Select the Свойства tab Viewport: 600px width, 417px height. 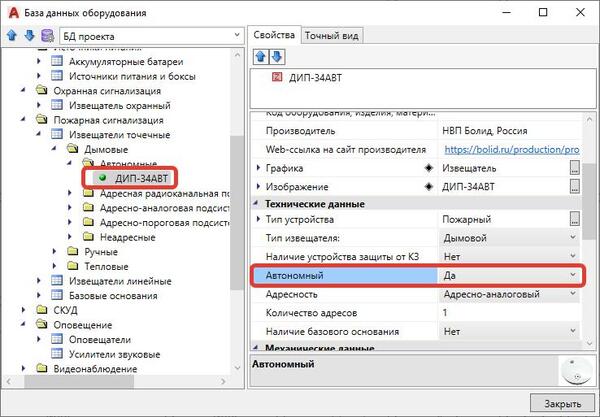[273, 35]
